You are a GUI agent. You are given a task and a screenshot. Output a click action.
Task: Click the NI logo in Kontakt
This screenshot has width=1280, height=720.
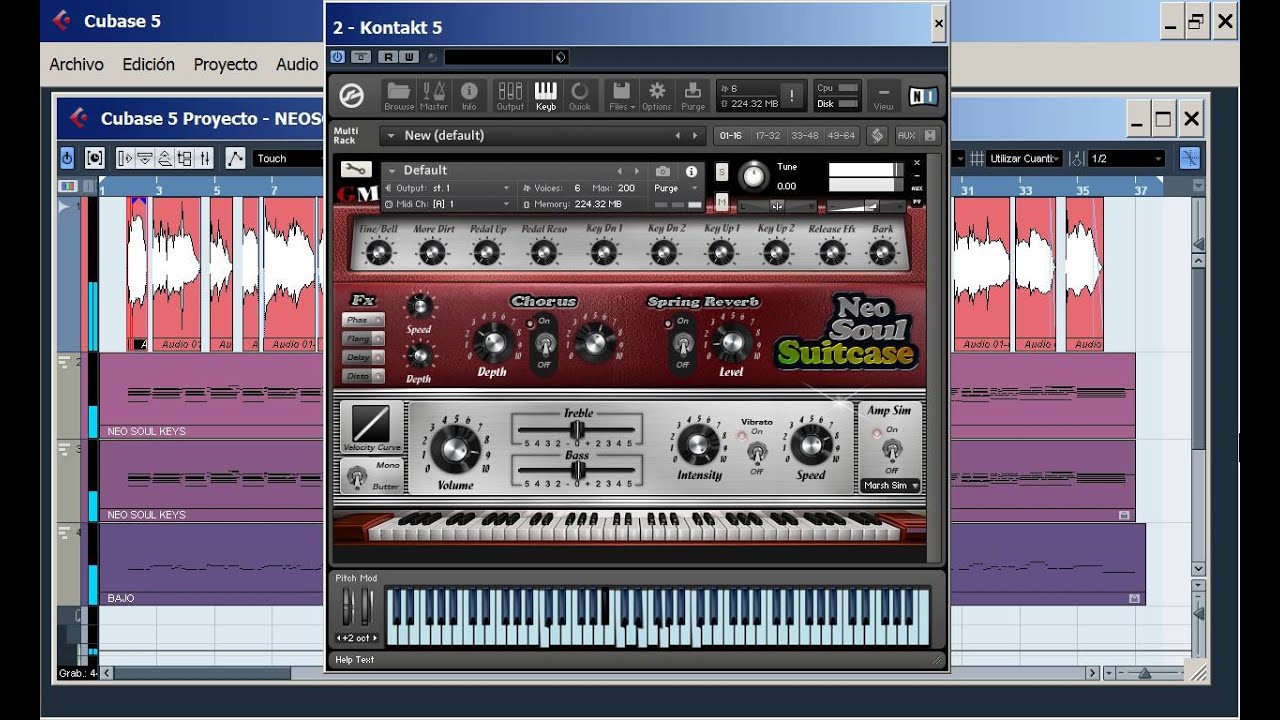pyautogui.click(x=923, y=96)
